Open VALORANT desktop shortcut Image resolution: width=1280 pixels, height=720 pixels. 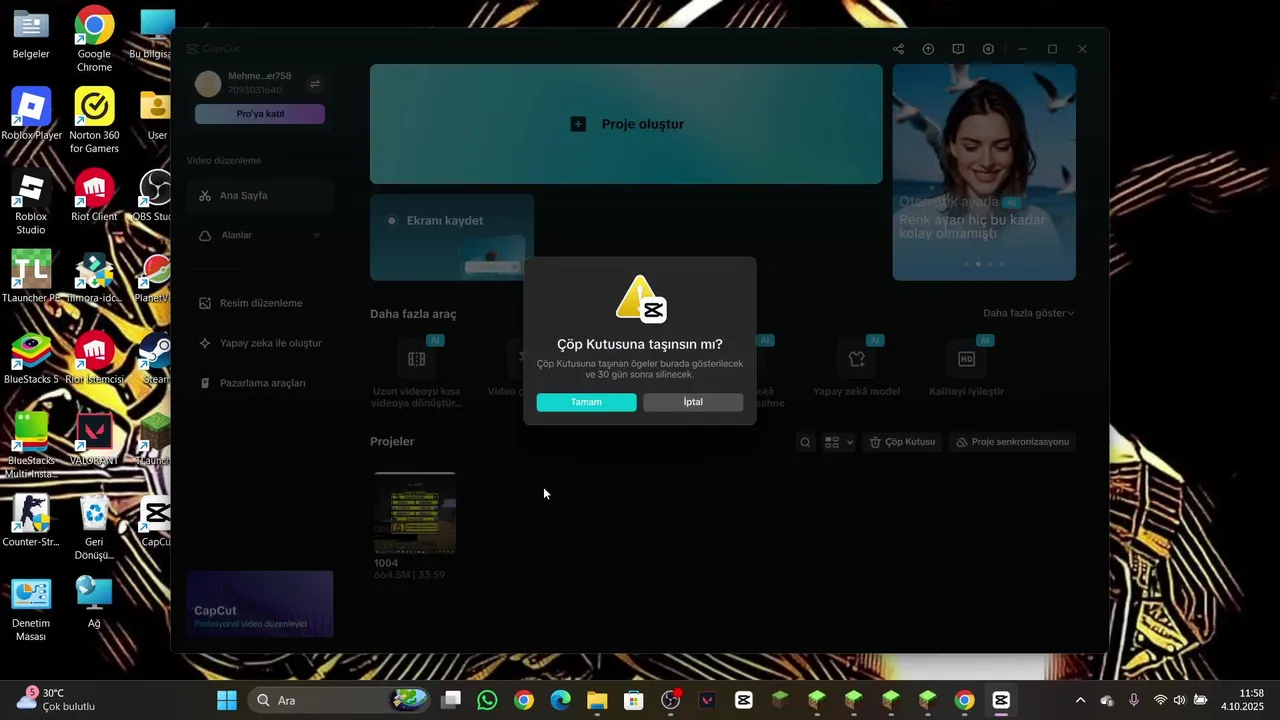pos(94,440)
